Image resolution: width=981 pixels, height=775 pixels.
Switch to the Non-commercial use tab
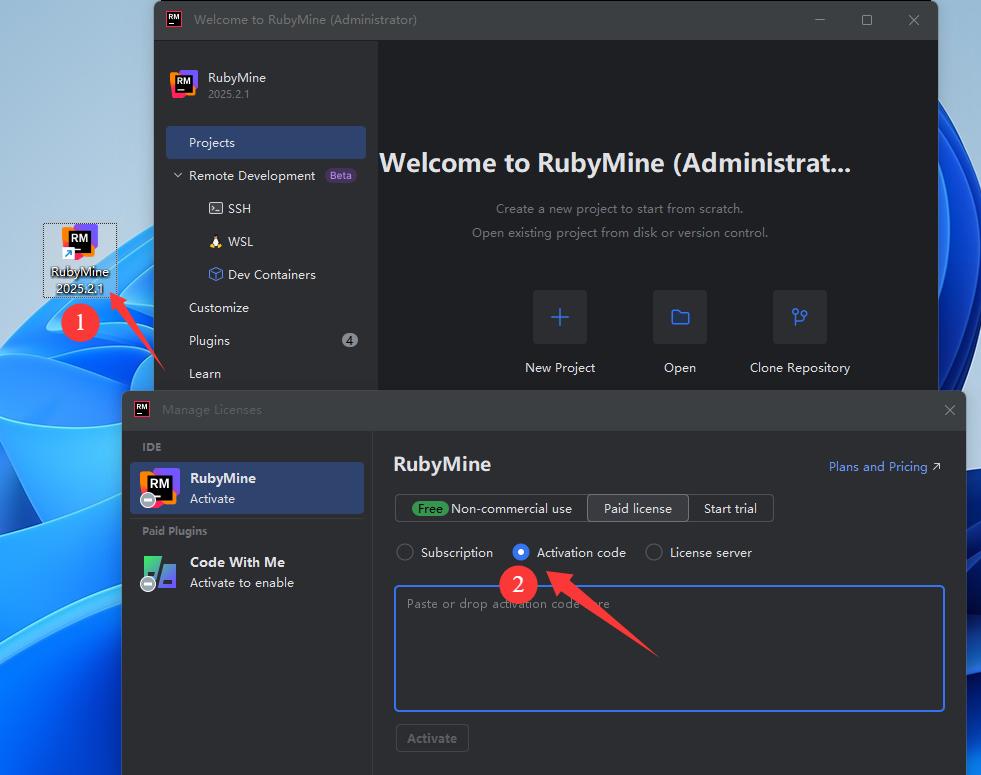coord(491,508)
